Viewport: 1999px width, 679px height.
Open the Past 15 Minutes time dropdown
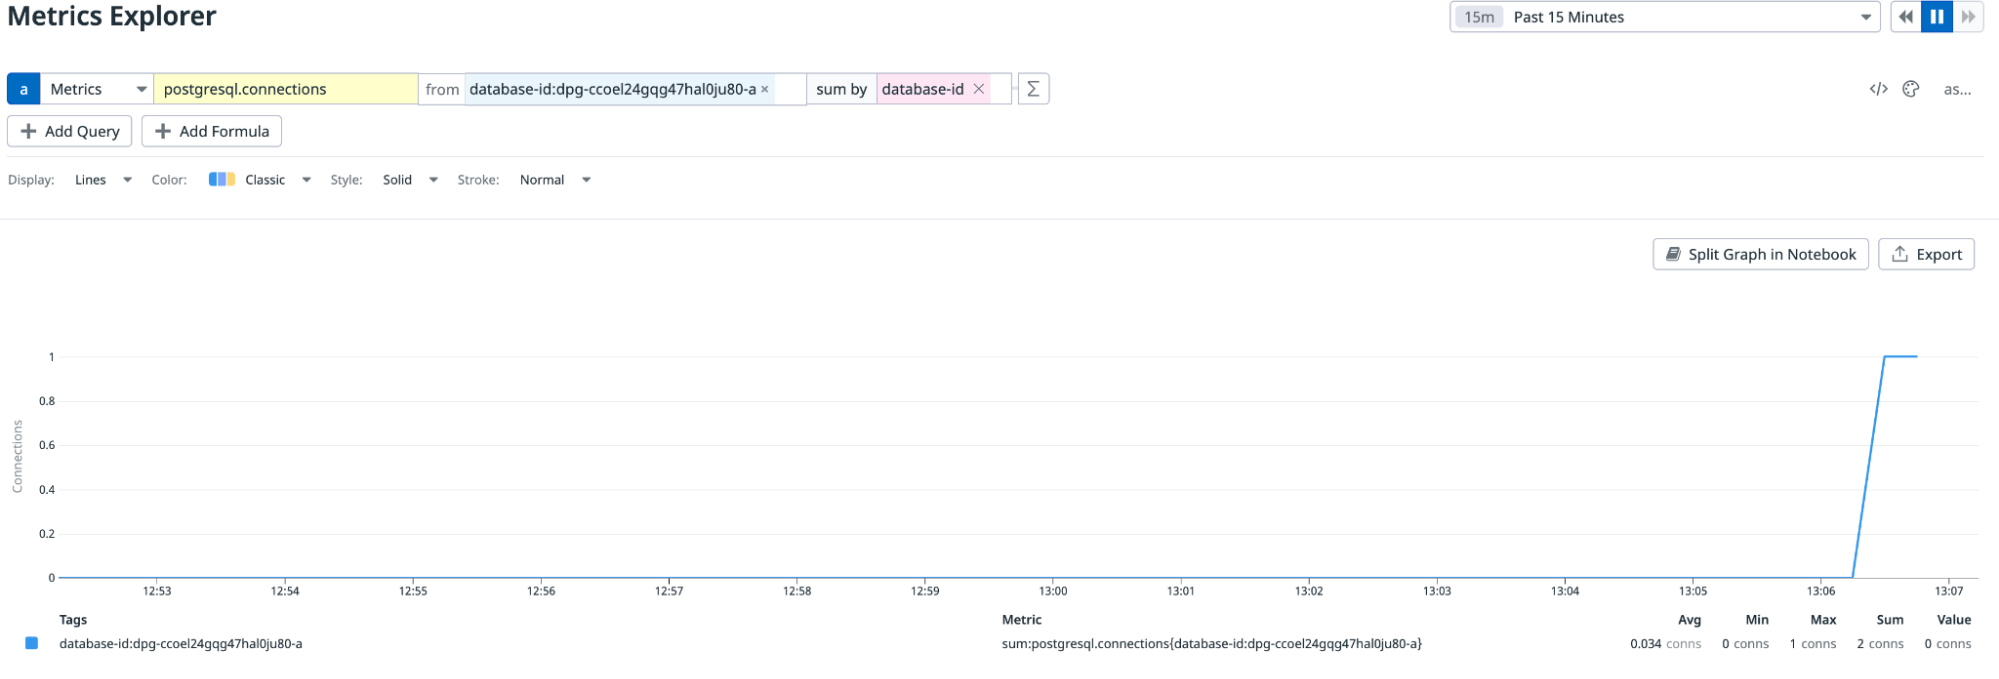click(1665, 17)
